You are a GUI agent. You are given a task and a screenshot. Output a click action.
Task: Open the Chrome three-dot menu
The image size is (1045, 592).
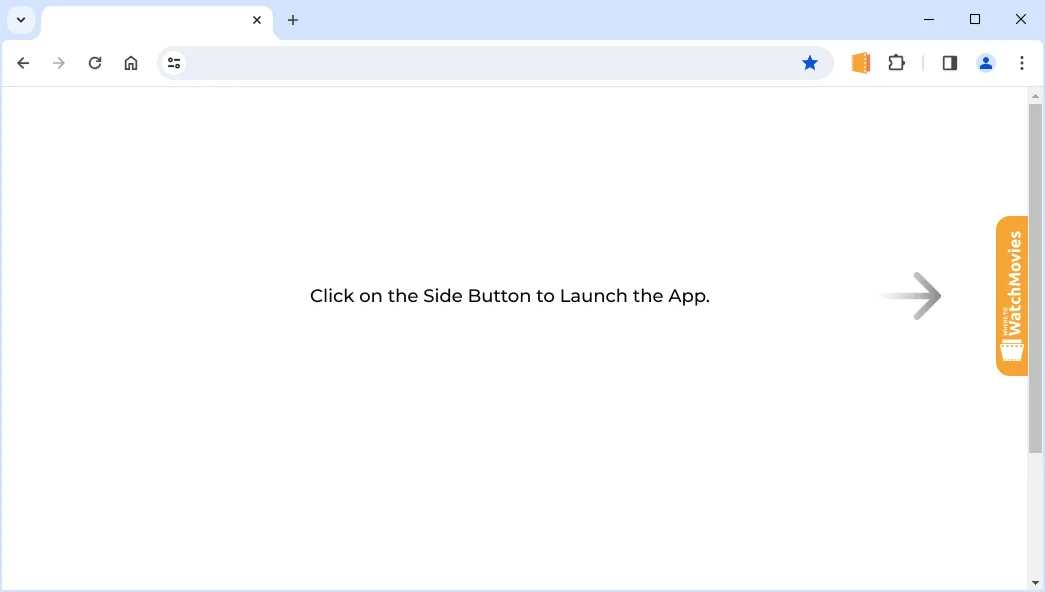[1021, 63]
